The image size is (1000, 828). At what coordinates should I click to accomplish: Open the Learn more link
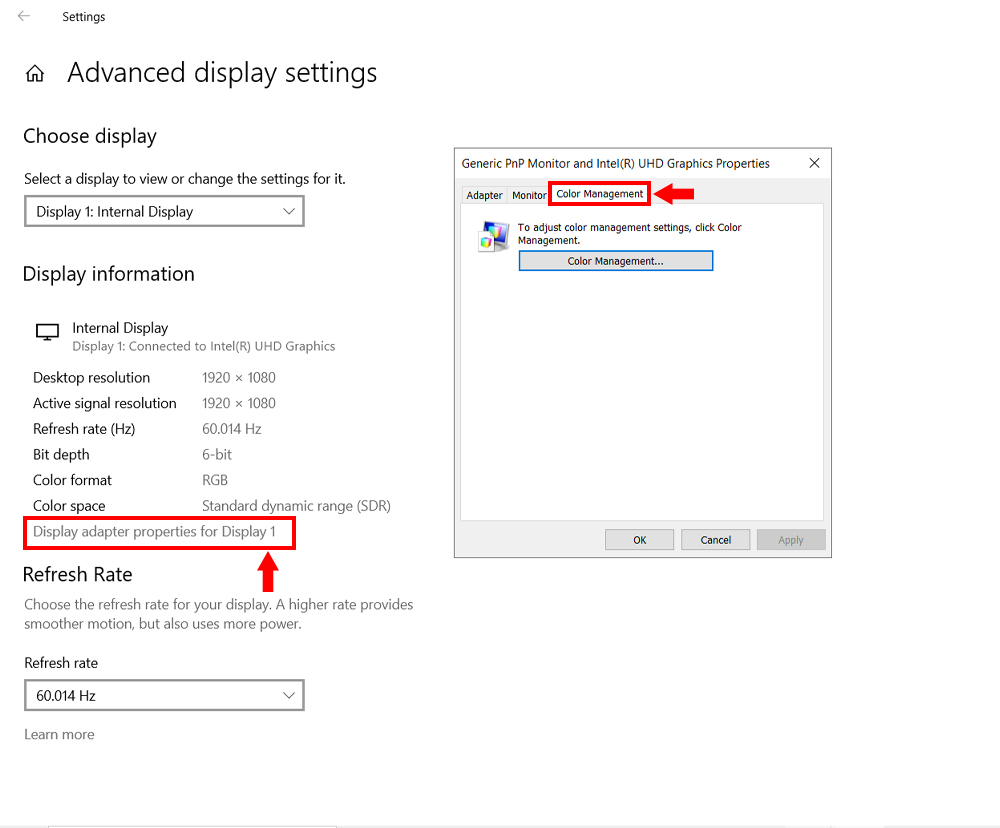(59, 734)
